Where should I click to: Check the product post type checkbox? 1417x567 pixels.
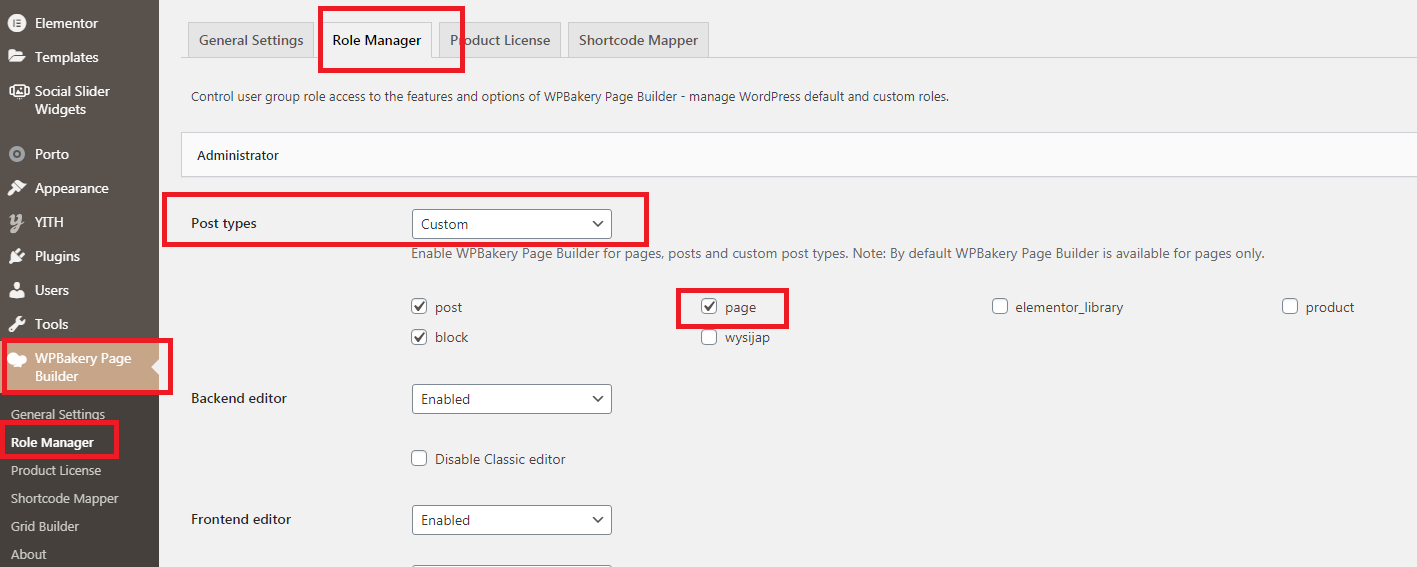(x=1290, y=307)
